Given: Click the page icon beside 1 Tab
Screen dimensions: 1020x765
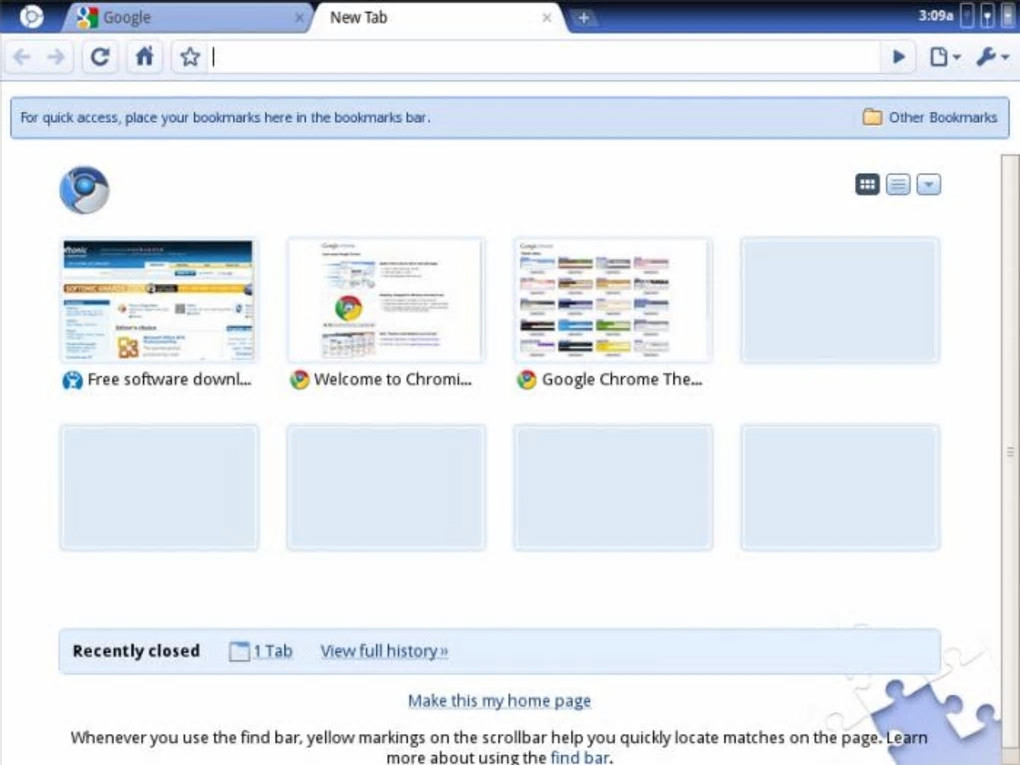Looking at the screenshot, I should tap(239, 651).
